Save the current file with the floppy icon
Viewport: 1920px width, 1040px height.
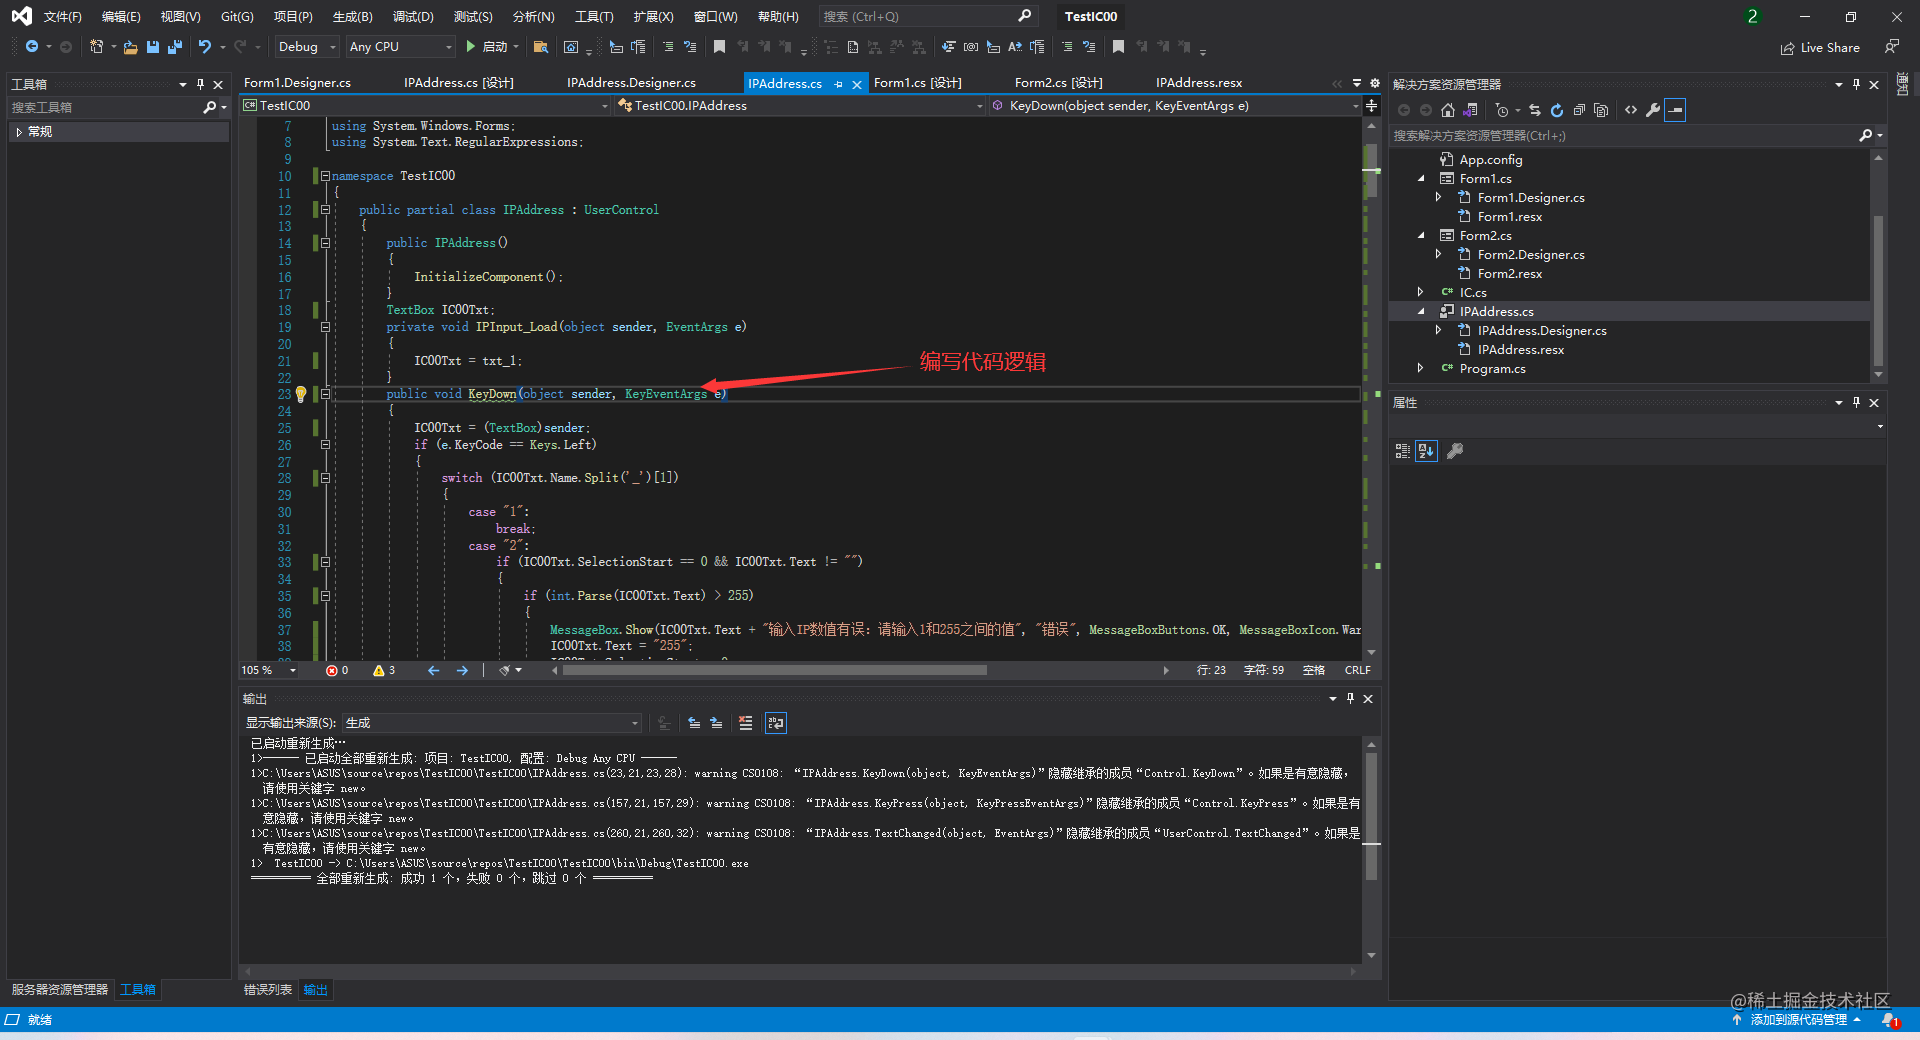pyautogui.click(x=153, y=47)
